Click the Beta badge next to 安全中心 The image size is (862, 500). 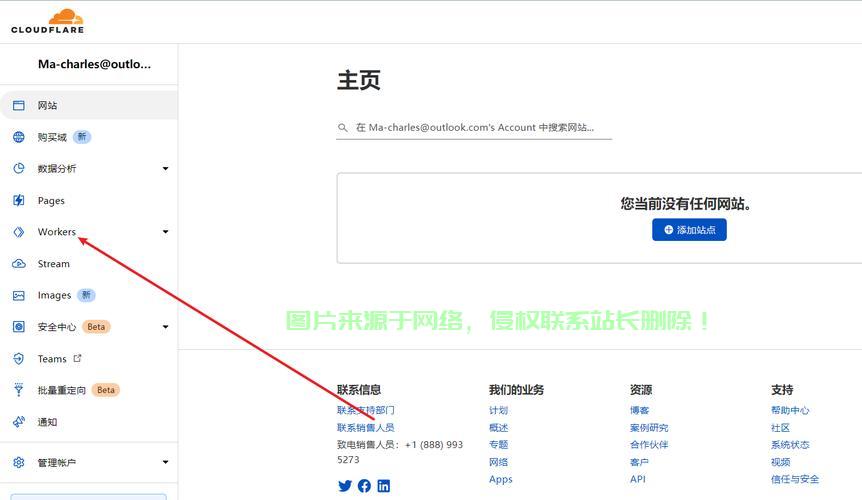coord(96,327)
